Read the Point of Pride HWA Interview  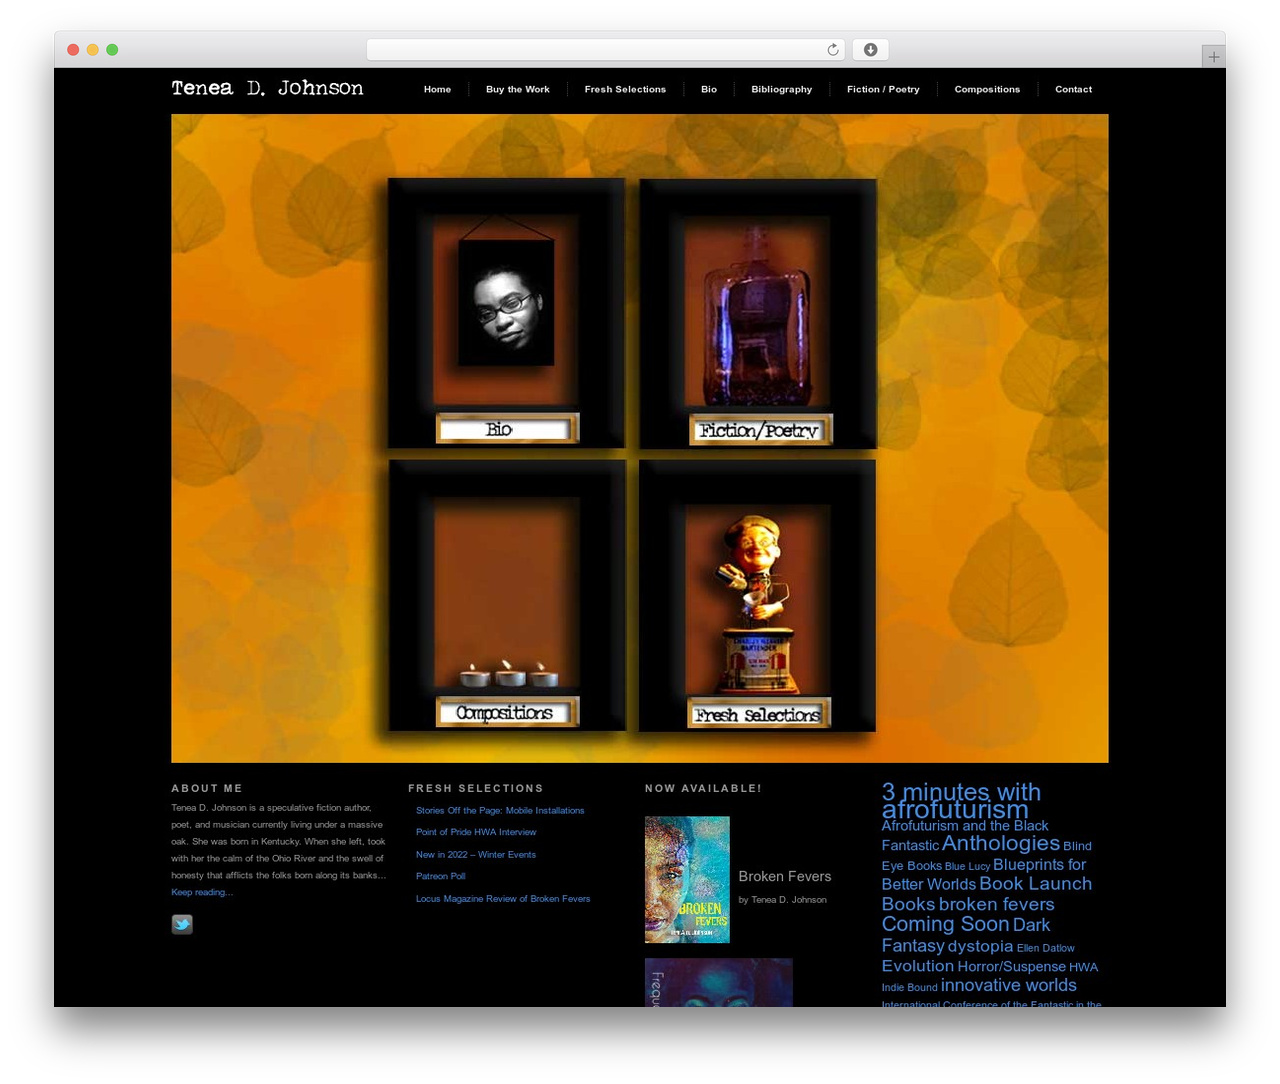tap(476, 832)
